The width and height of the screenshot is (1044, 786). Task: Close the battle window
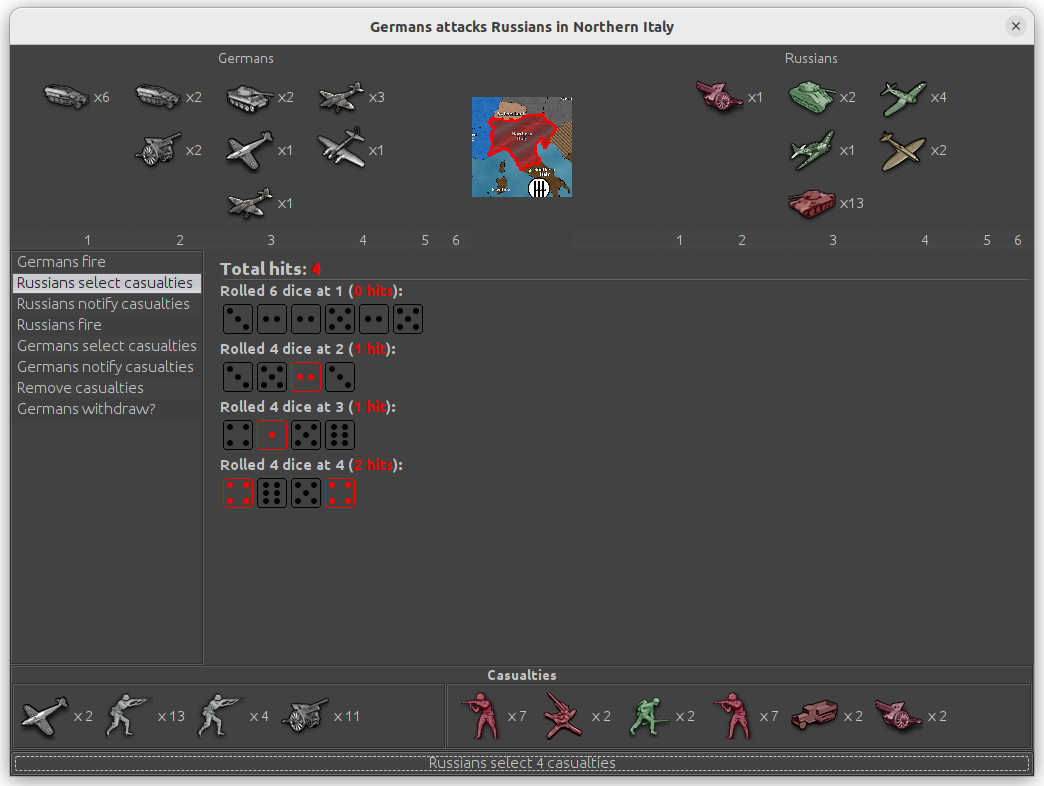pyautogui.click(x=1016, y=26)
